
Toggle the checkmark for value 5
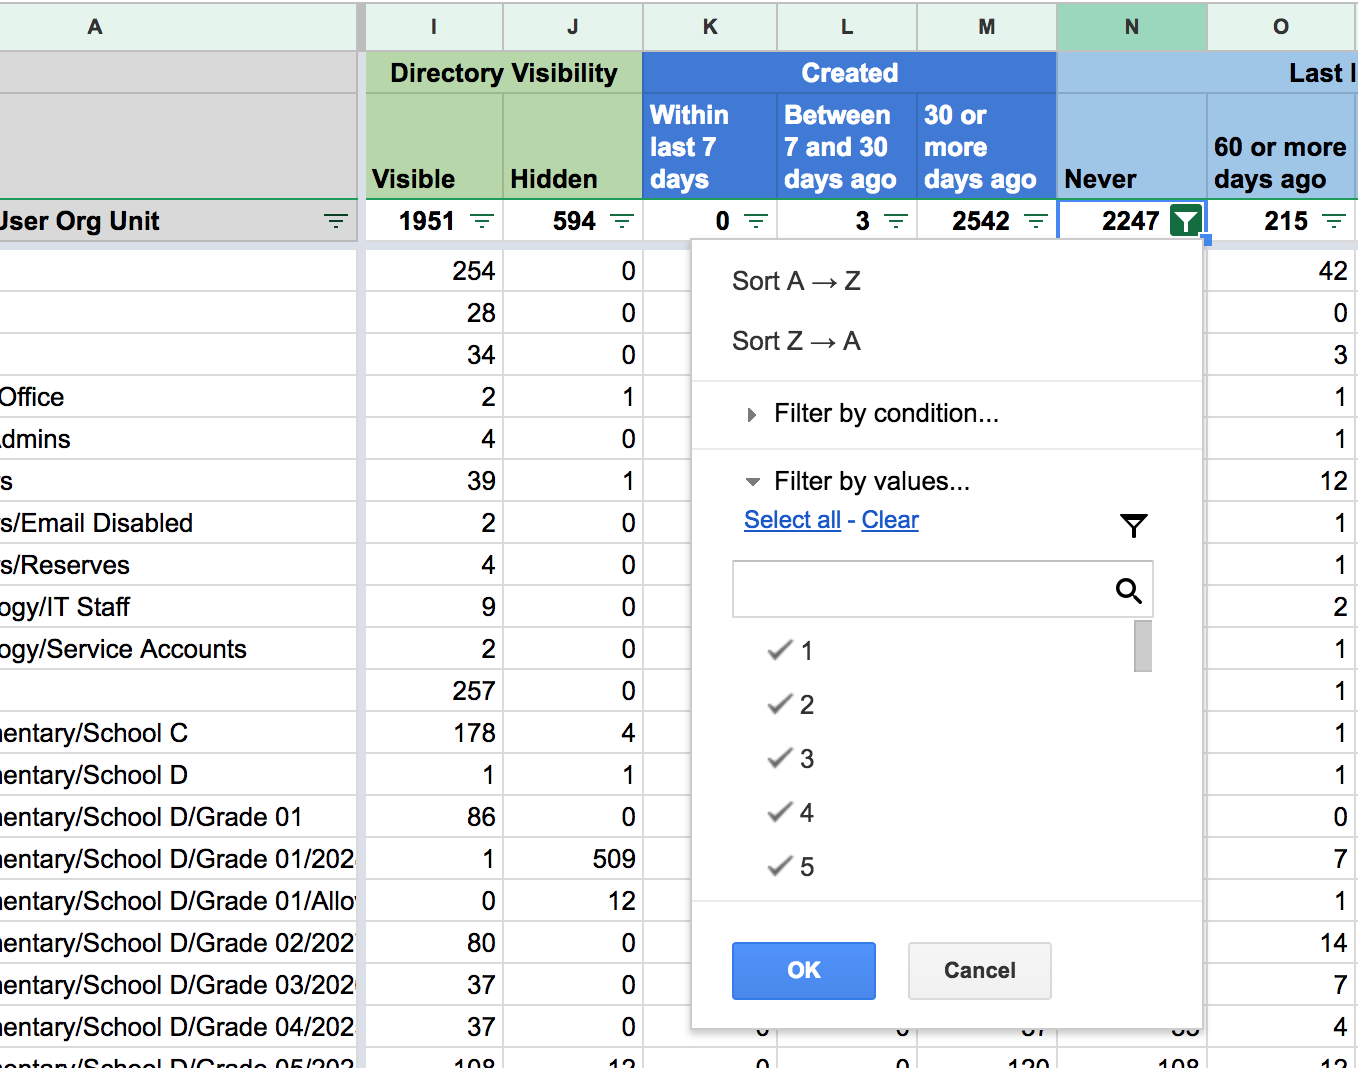point(781,867)
